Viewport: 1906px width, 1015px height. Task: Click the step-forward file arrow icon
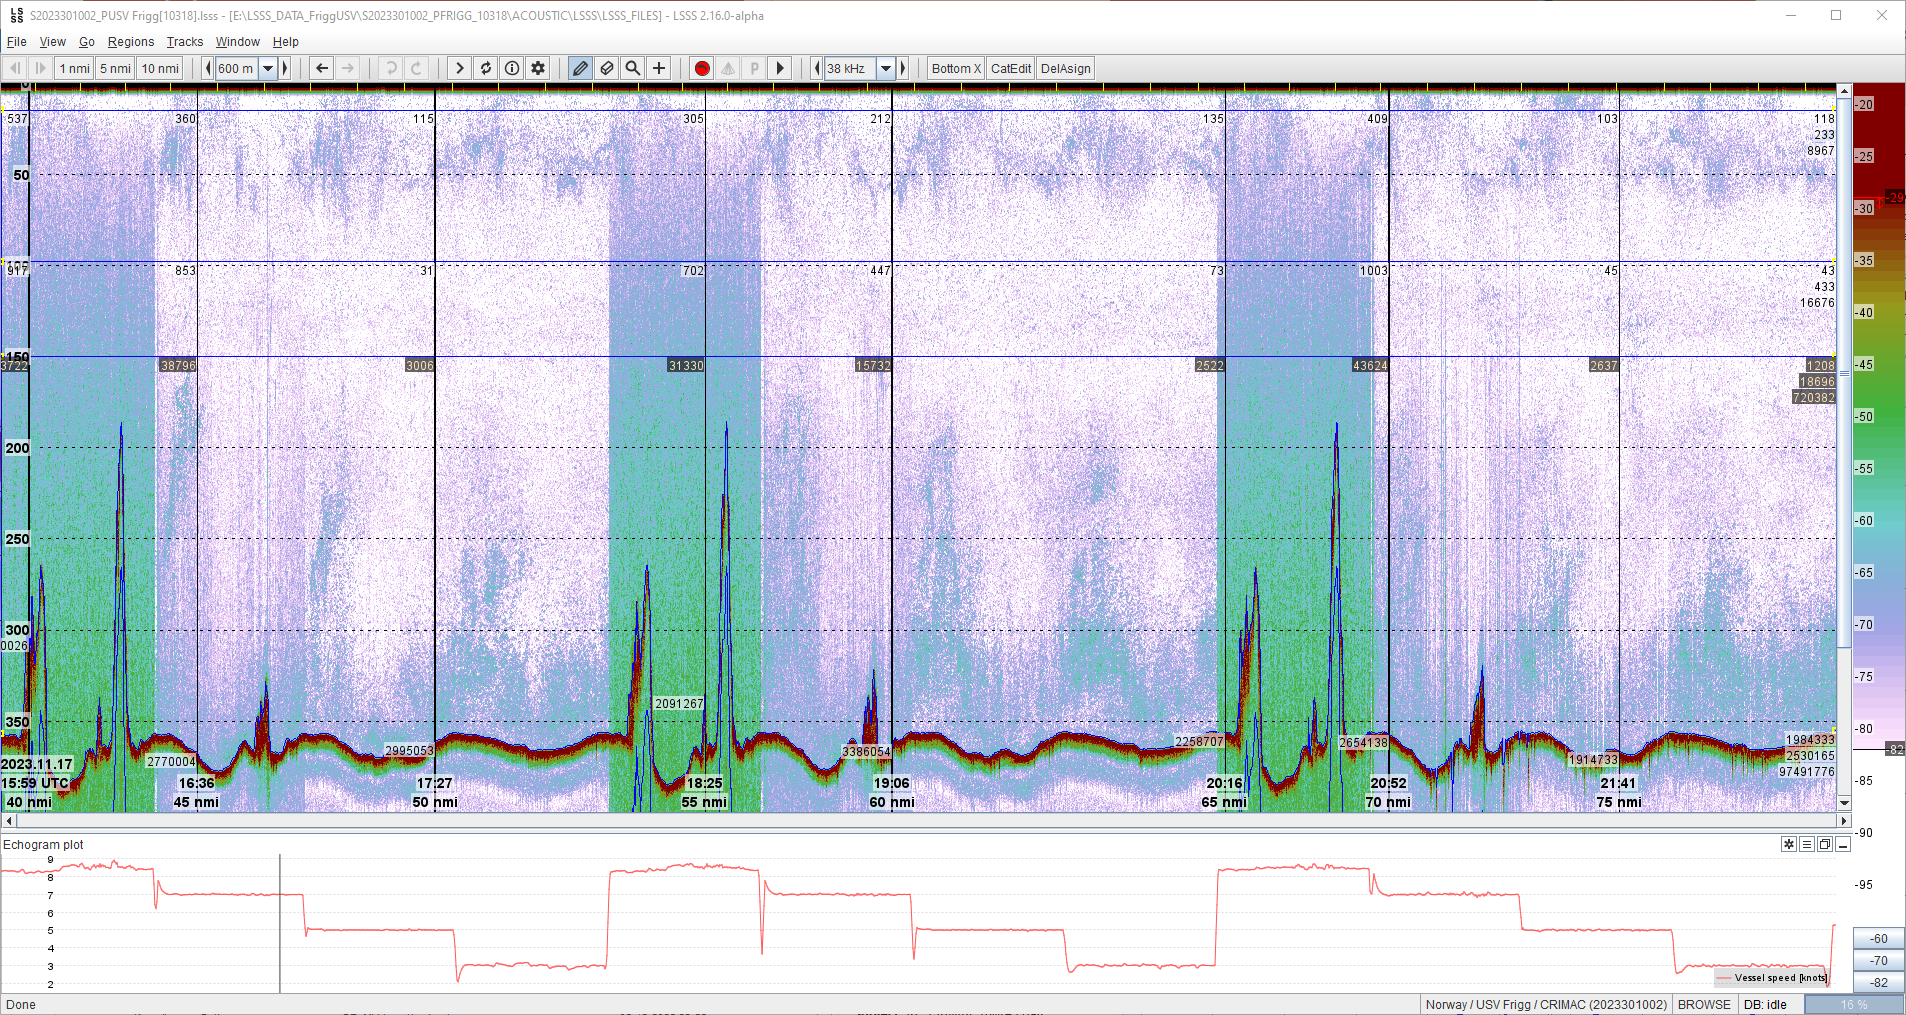40,68
